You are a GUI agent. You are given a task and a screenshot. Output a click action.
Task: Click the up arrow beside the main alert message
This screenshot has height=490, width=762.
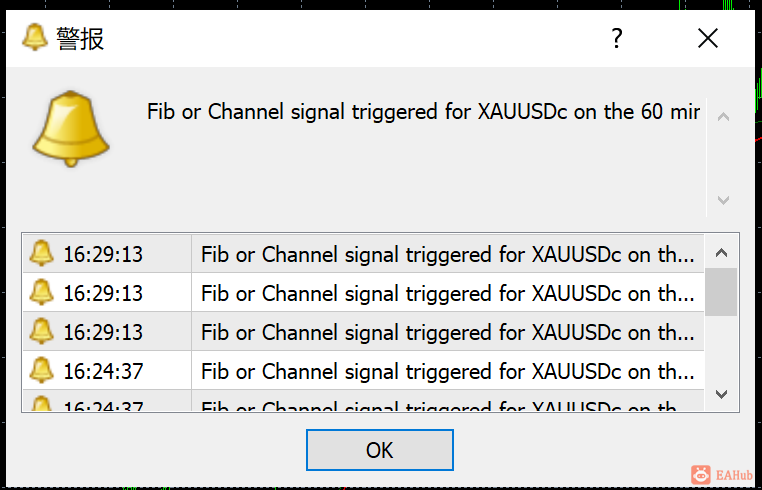[724, 117]
